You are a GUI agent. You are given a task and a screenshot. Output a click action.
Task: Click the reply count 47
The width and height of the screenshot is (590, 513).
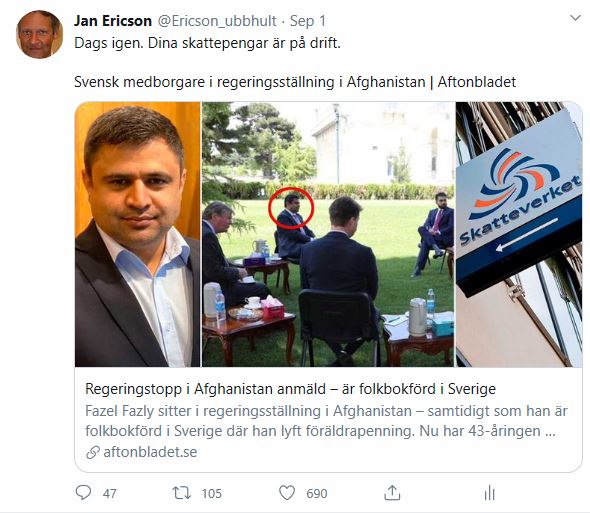coord(109,493)
